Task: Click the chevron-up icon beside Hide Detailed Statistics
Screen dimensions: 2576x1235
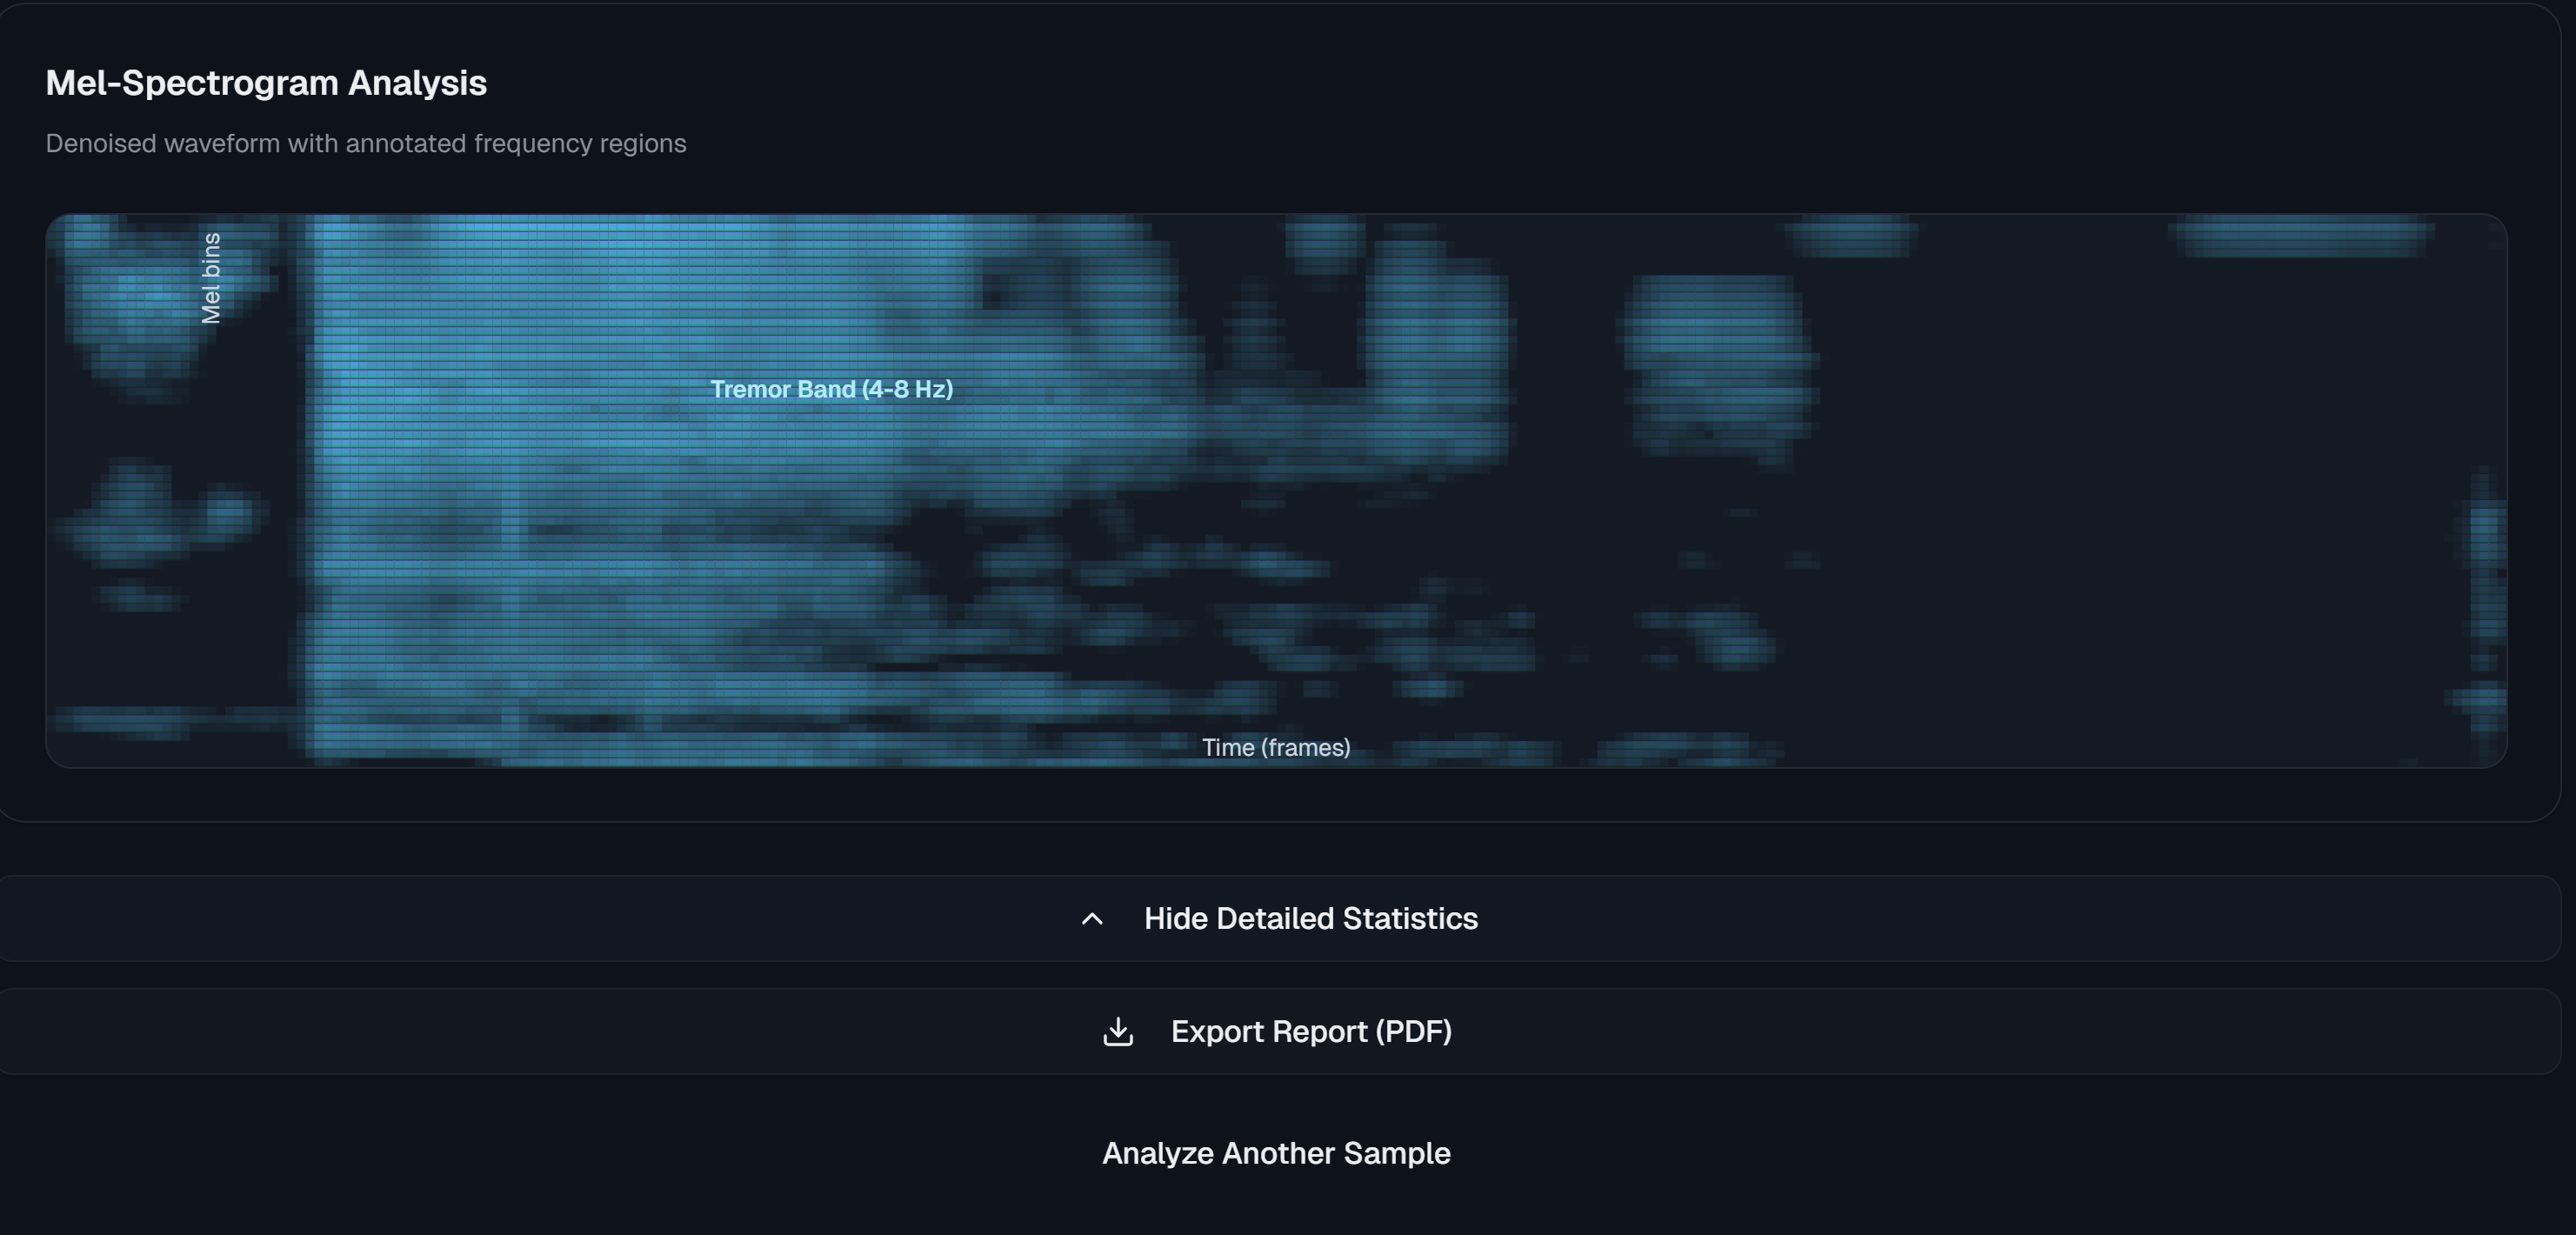Action: click(1092, 919)
